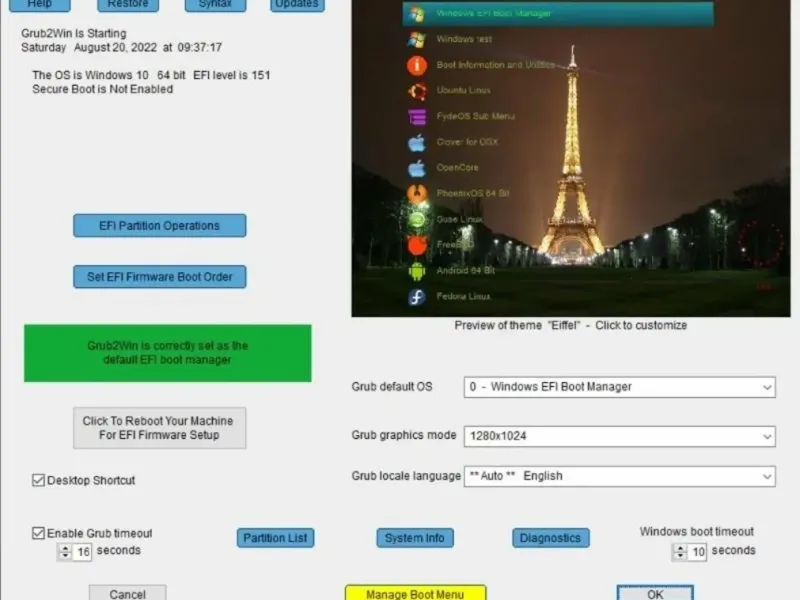This screenshot has height=600, width=800.
Task: Click the Fedora Linux logo icon
Action: pos(417,296)
